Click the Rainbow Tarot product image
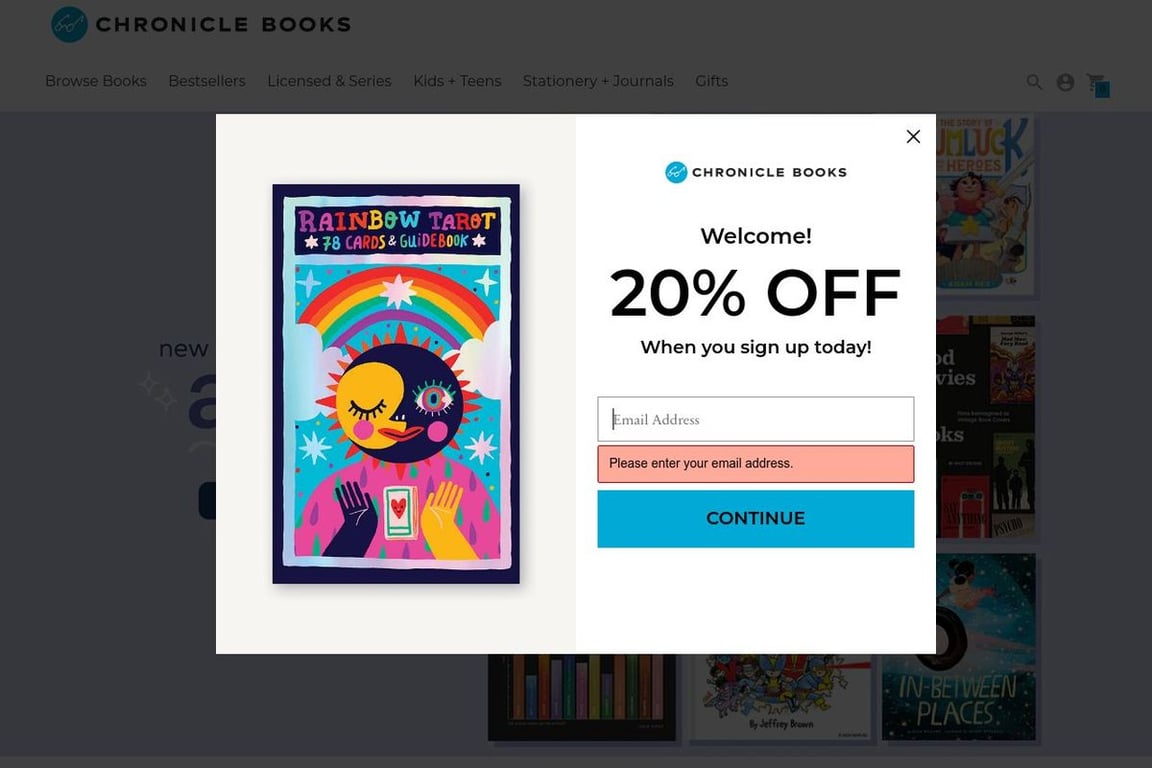The width and height of the screenshot is (1152, 768). [396, 384]
